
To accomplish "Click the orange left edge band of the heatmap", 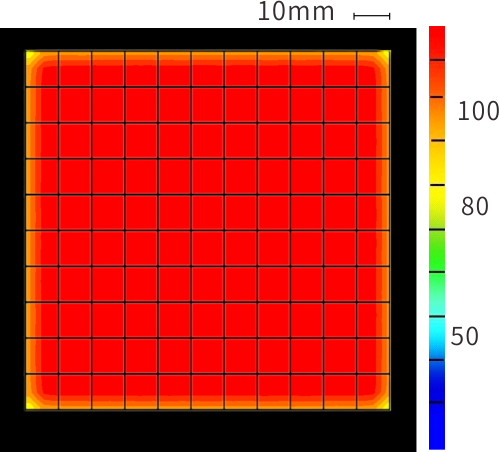I will tap(33, 230).
